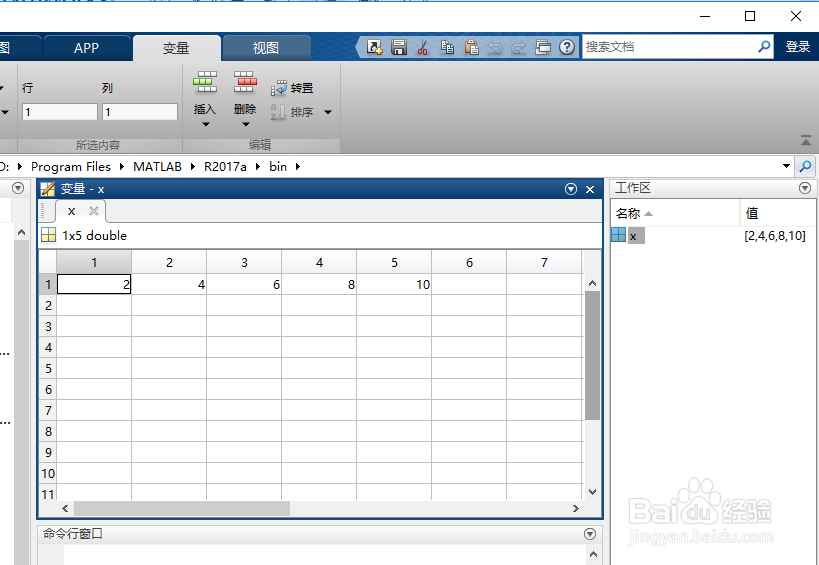Screen dimensions: 819x565
Task: Open Help question mark icon
Action: (567, 47)
